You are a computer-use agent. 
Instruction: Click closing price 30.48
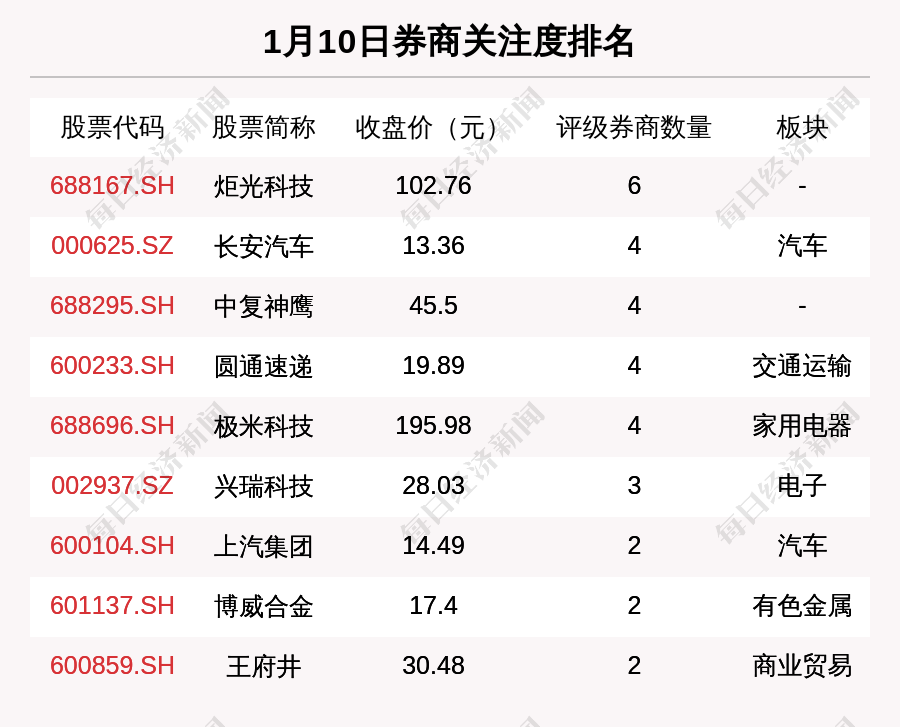(x=433, y=666)
